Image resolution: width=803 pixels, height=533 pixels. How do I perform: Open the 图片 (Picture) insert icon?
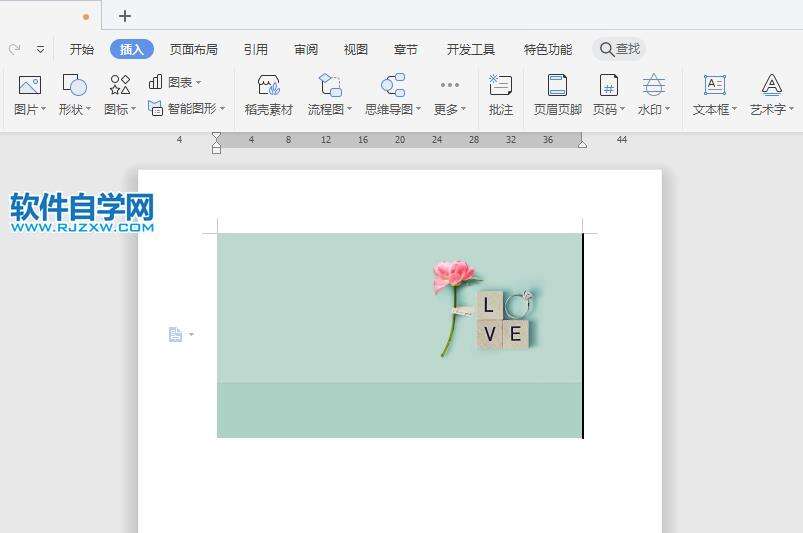pyautogui.click(x=30, y=84)
